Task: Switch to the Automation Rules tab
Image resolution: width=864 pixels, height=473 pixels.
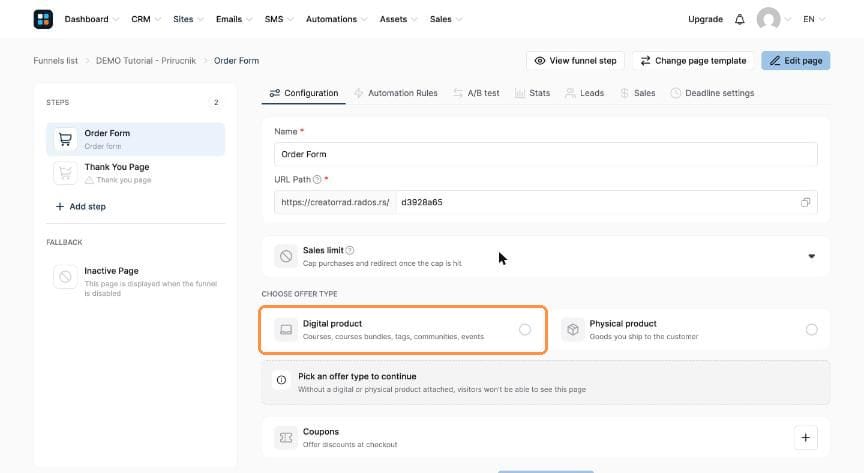Action: coord(396,93)
